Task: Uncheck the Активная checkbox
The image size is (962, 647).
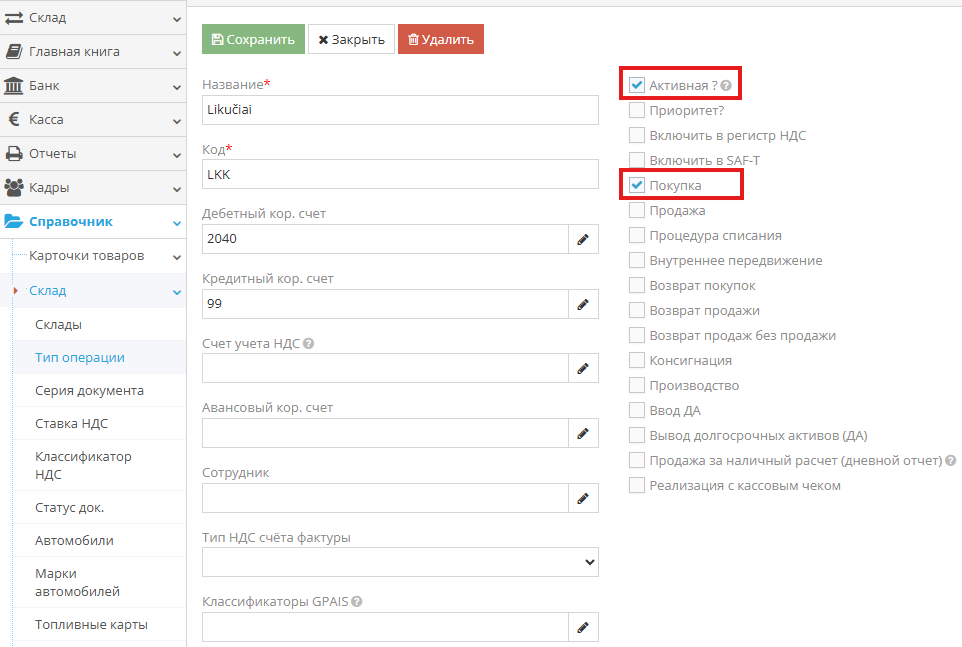Action: coord(637,86)
